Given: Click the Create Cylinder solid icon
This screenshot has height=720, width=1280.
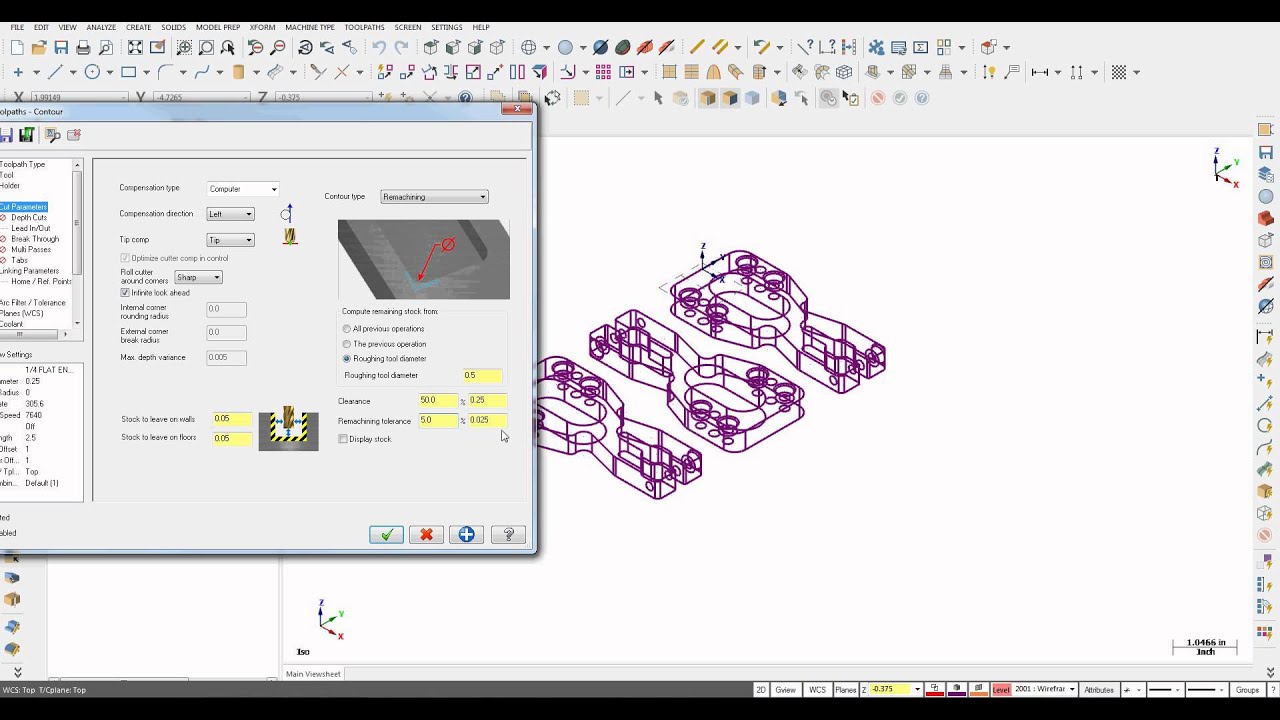Looking at the screenshot, I should coord(238,72).
